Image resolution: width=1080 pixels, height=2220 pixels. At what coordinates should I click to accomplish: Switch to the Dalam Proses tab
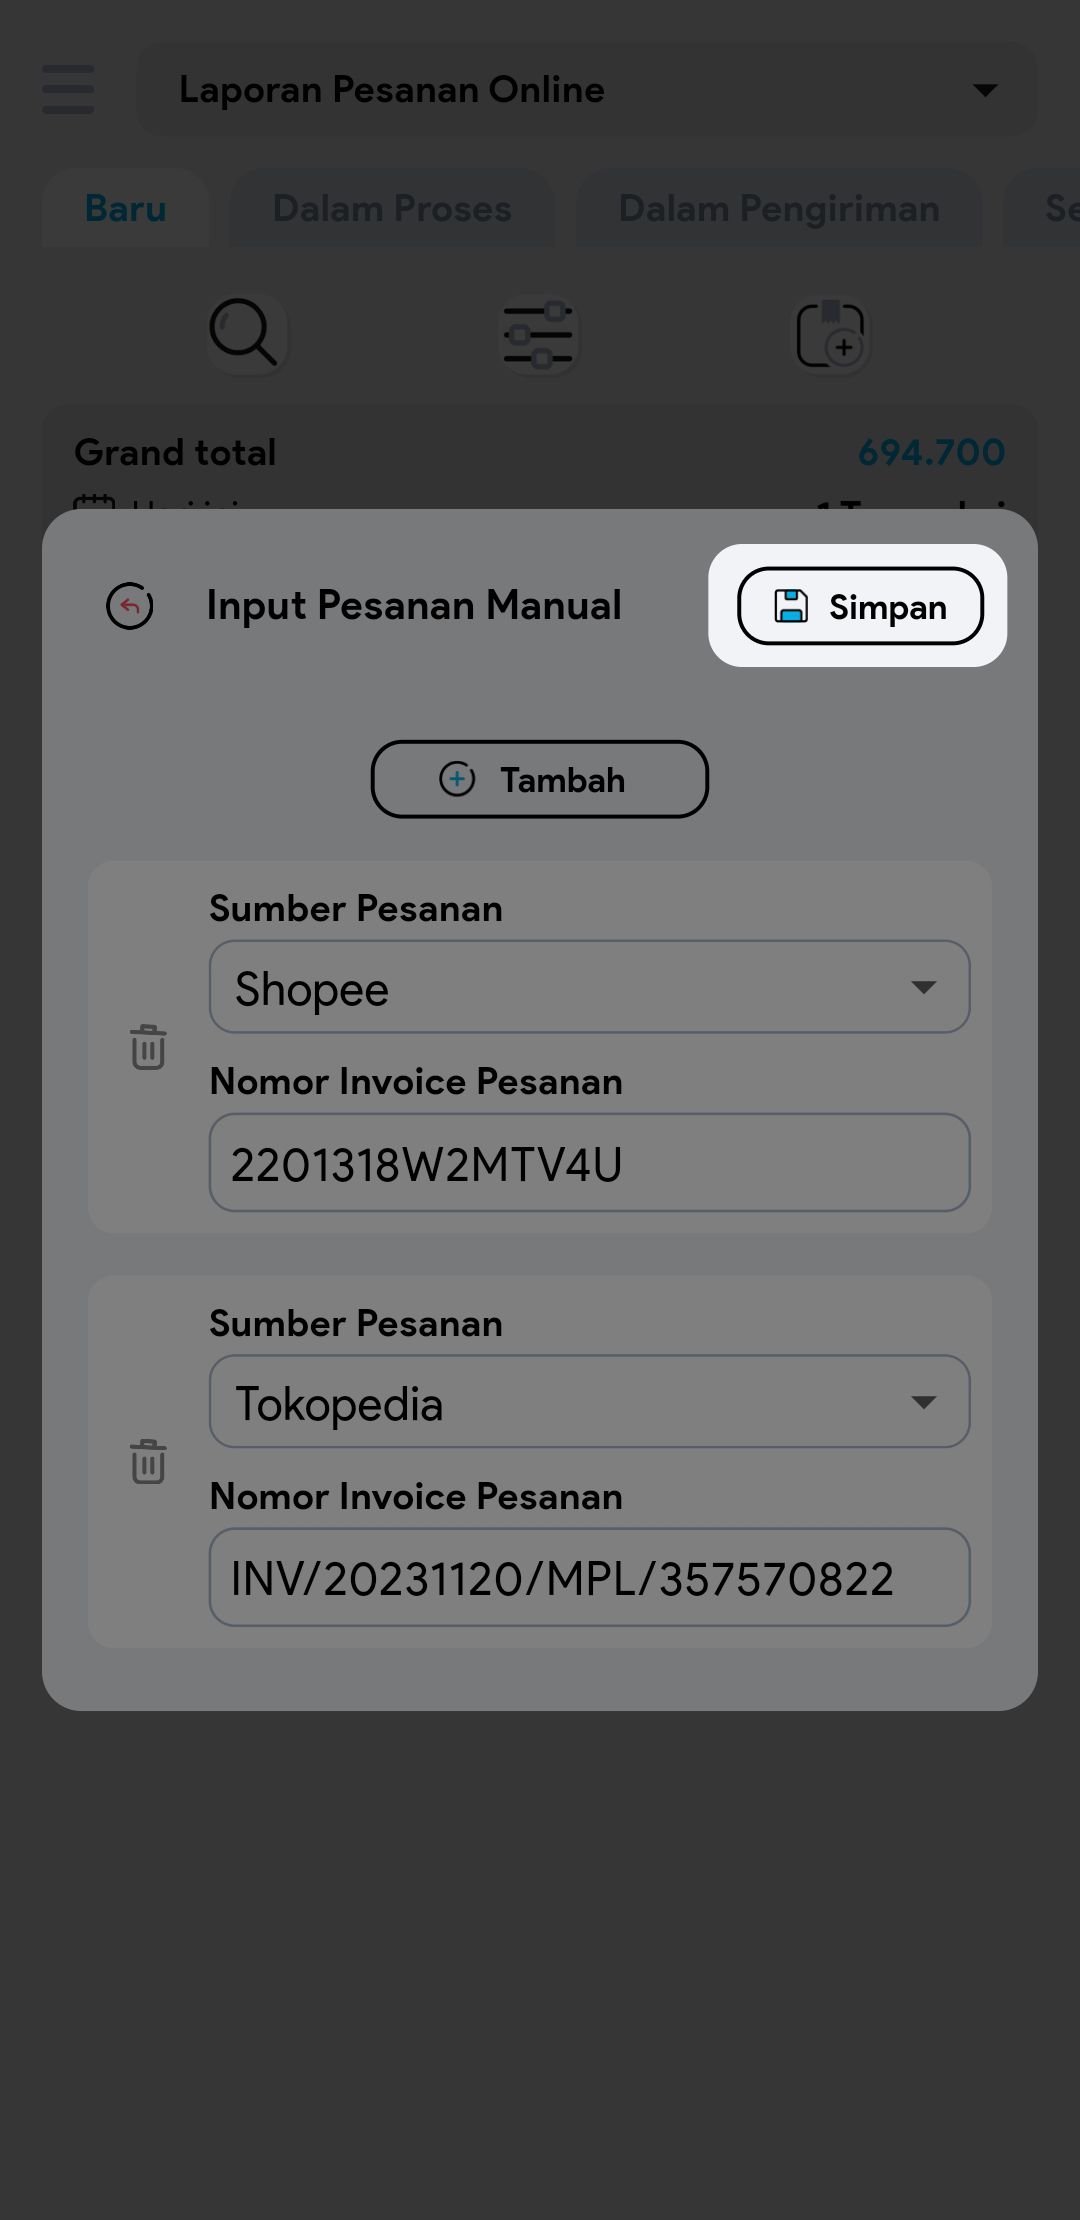[x=392, y=209]
